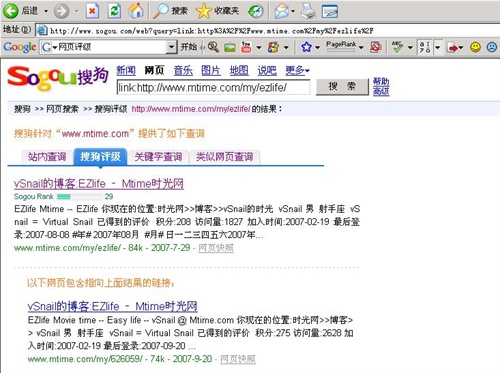Open gadget icon dropdown arrow on toolbar
Viewport: 500px width, 373px height.
point(286,48)
